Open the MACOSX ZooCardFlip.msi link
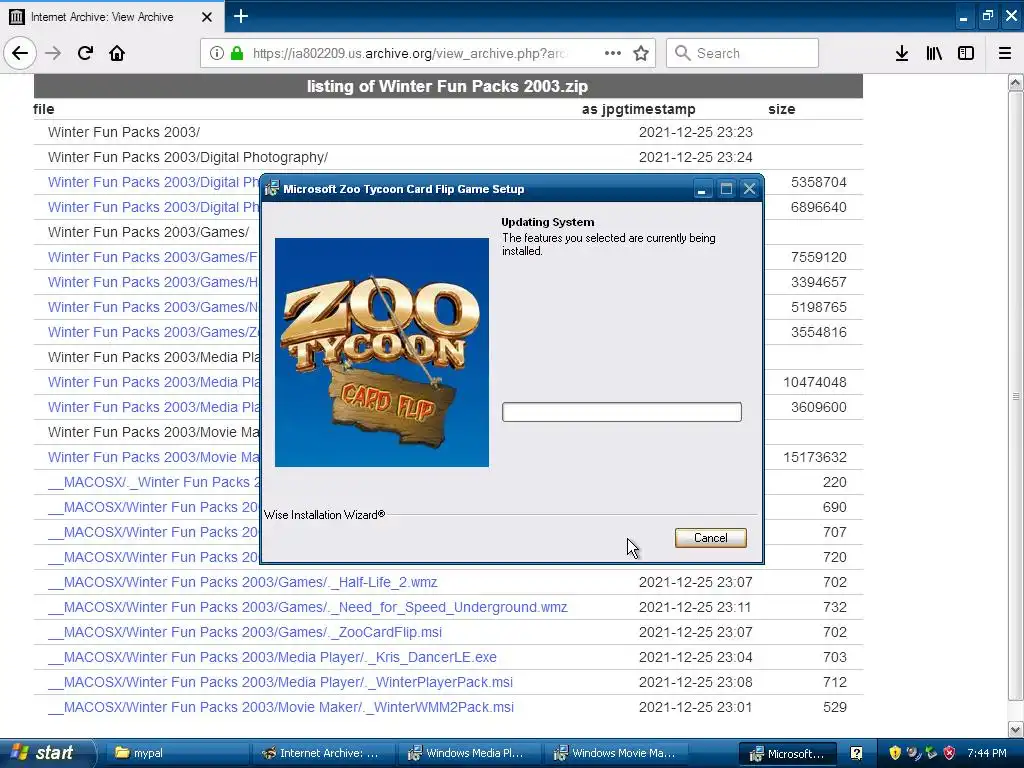Screen dimensions: 1024x768 (x=245, y=632)
